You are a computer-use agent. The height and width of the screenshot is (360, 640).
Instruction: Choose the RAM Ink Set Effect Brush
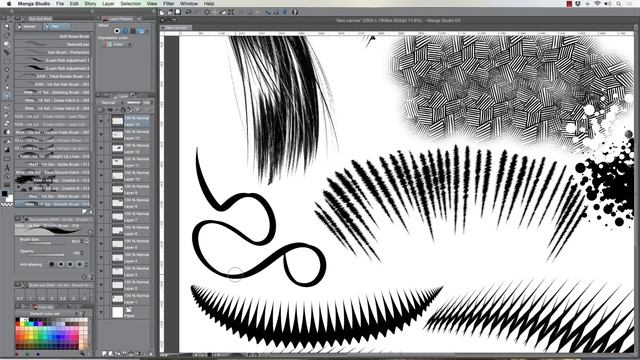[52, 196]
